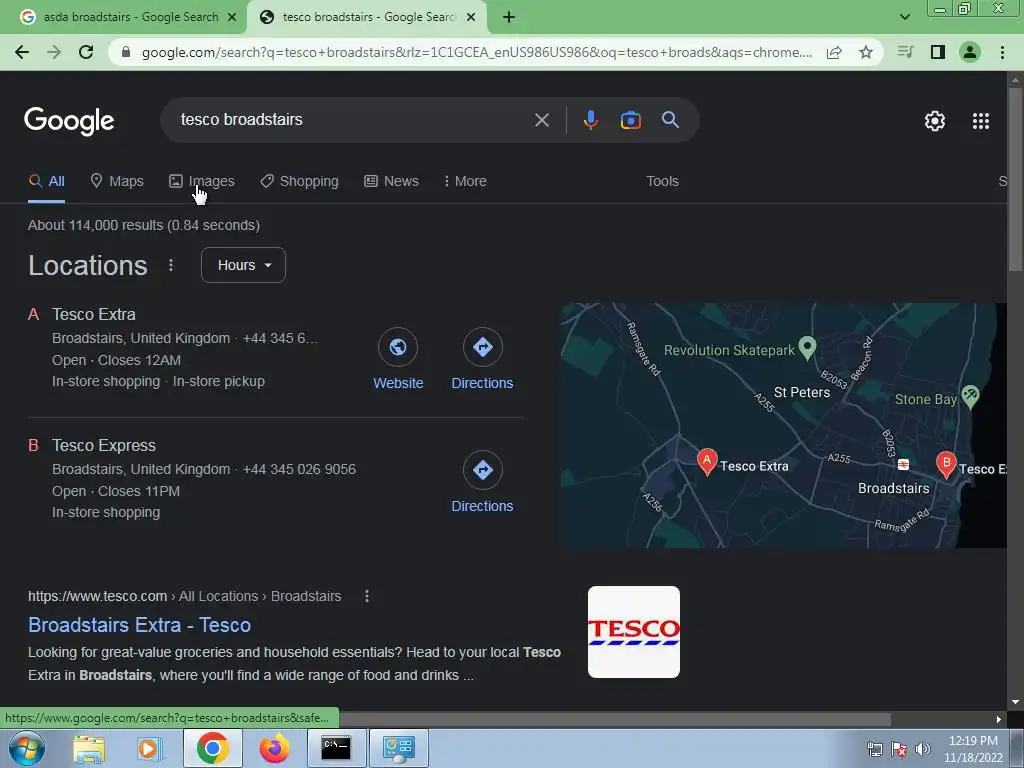This screenshot has width=1024, height=768.
Task: Open Windows Start menu
Action: [27, 748]
